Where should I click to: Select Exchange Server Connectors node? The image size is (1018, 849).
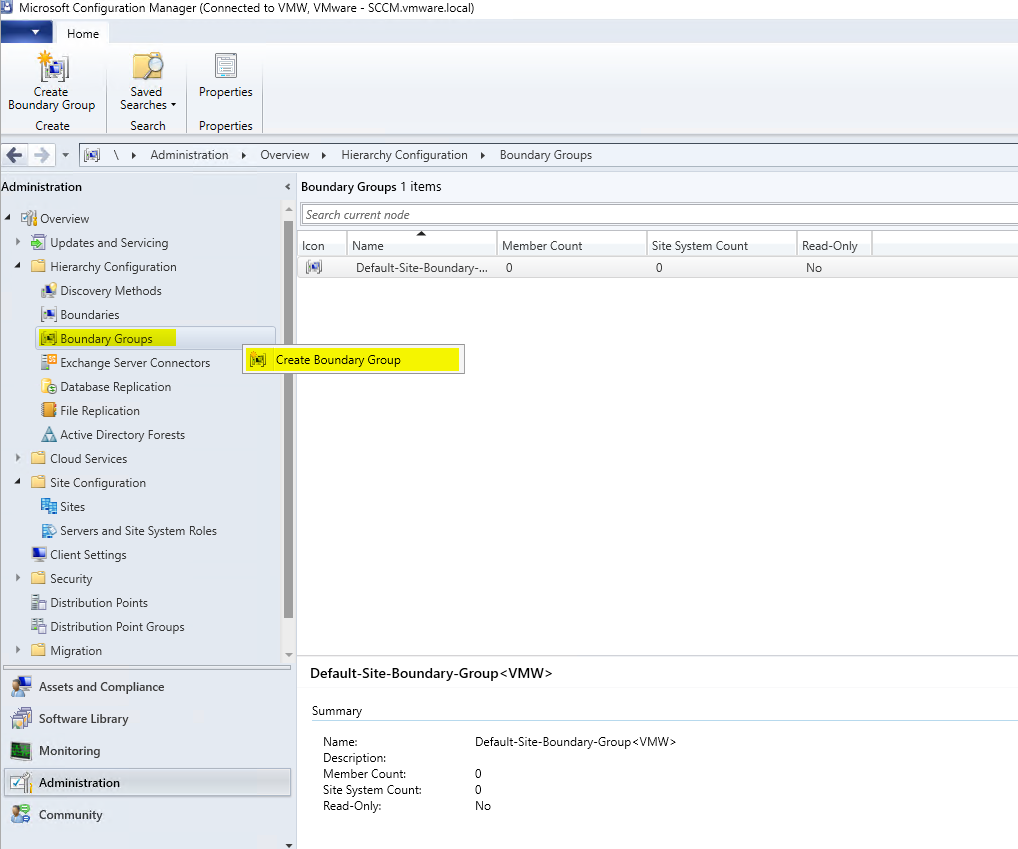coord(135,363)
